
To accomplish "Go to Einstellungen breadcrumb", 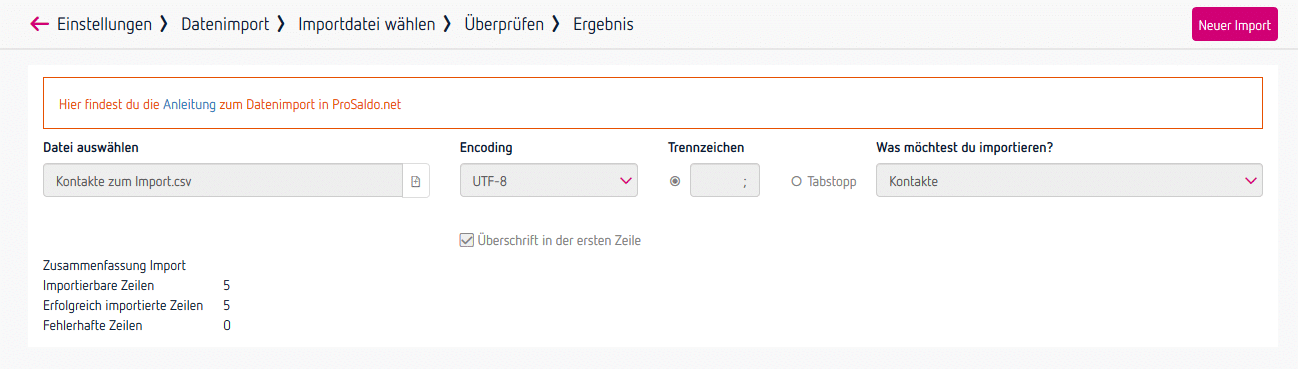I will point(105,24).
